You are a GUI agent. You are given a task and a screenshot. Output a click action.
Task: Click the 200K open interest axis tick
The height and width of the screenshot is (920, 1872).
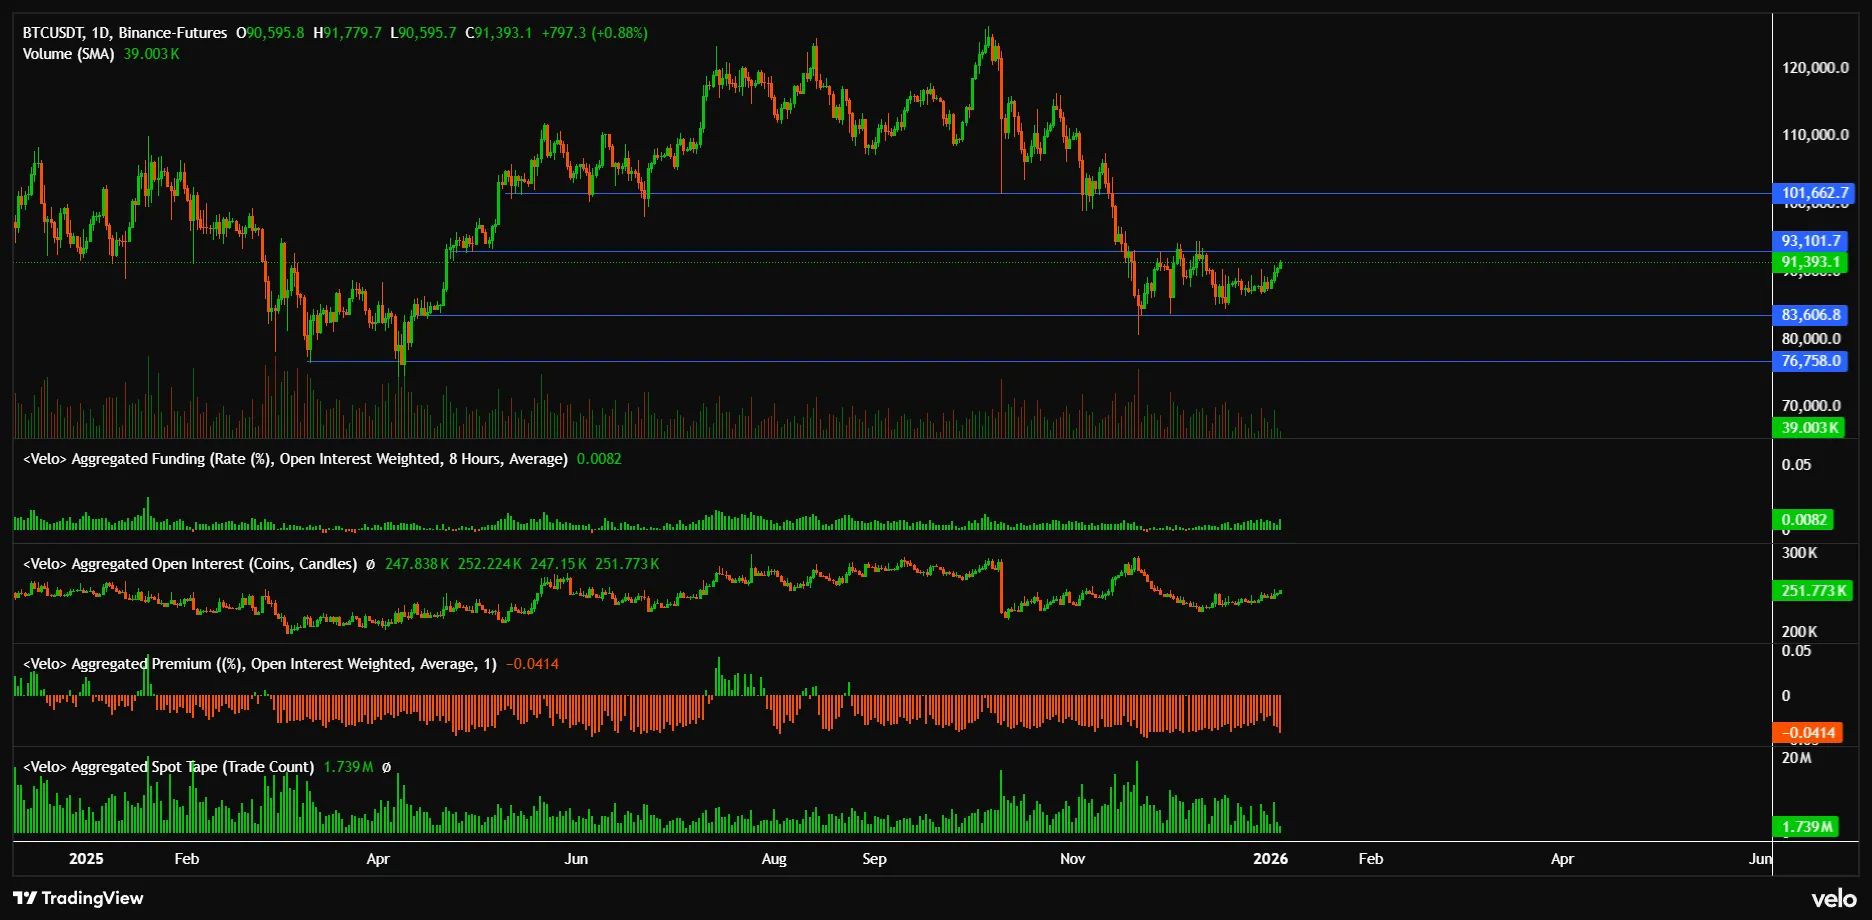point(1800,632)
